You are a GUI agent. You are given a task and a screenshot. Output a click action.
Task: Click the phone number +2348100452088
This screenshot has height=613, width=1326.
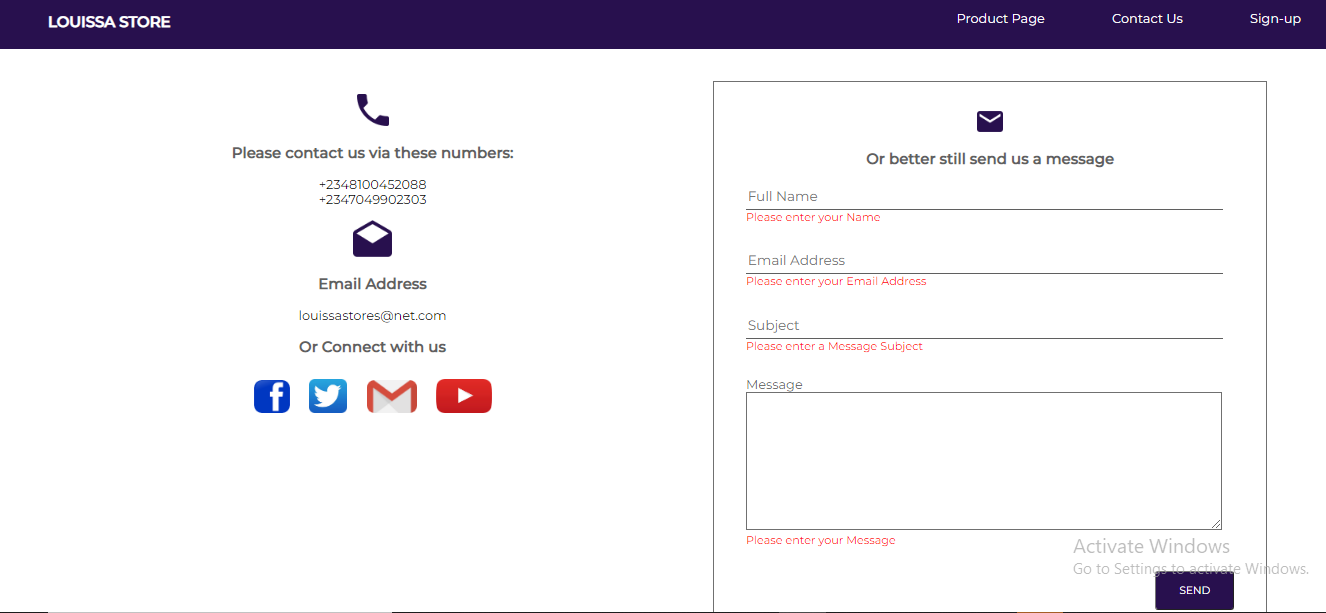point(372,184)
